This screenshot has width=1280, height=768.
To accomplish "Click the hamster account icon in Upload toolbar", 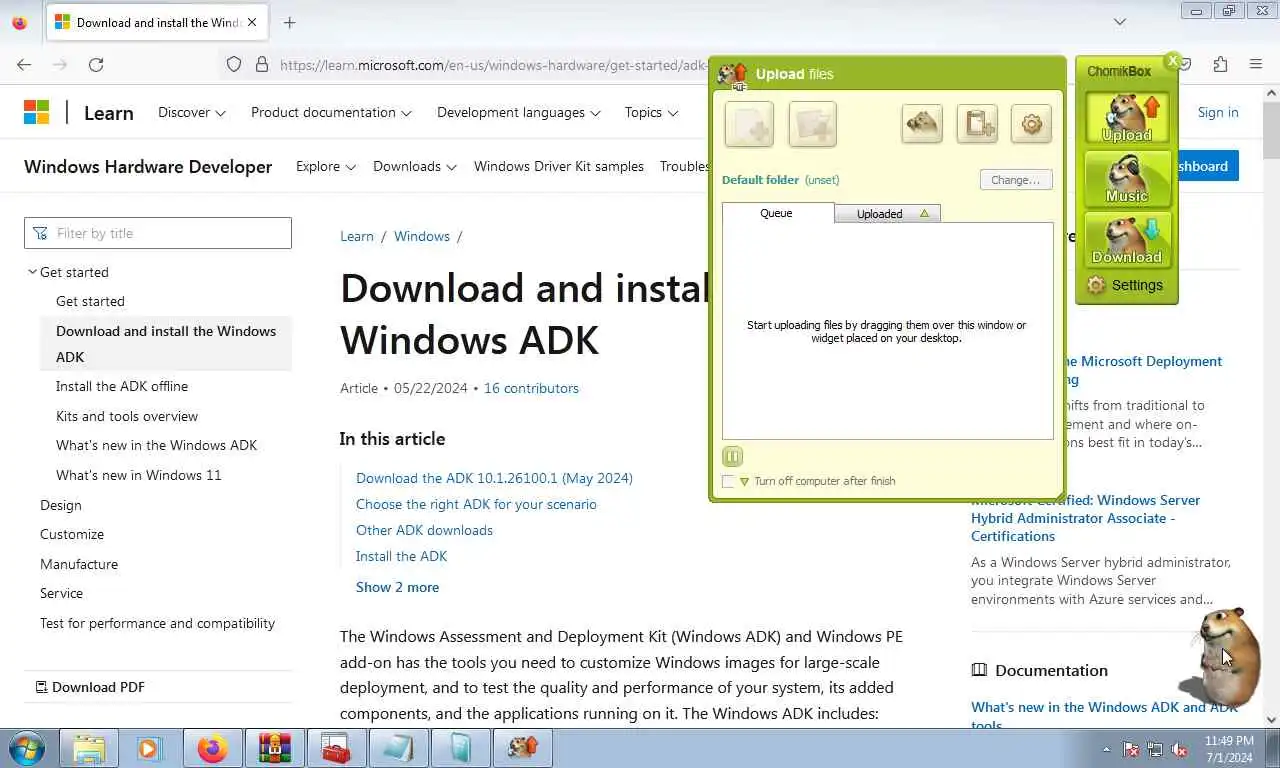I will coord(921,124).
